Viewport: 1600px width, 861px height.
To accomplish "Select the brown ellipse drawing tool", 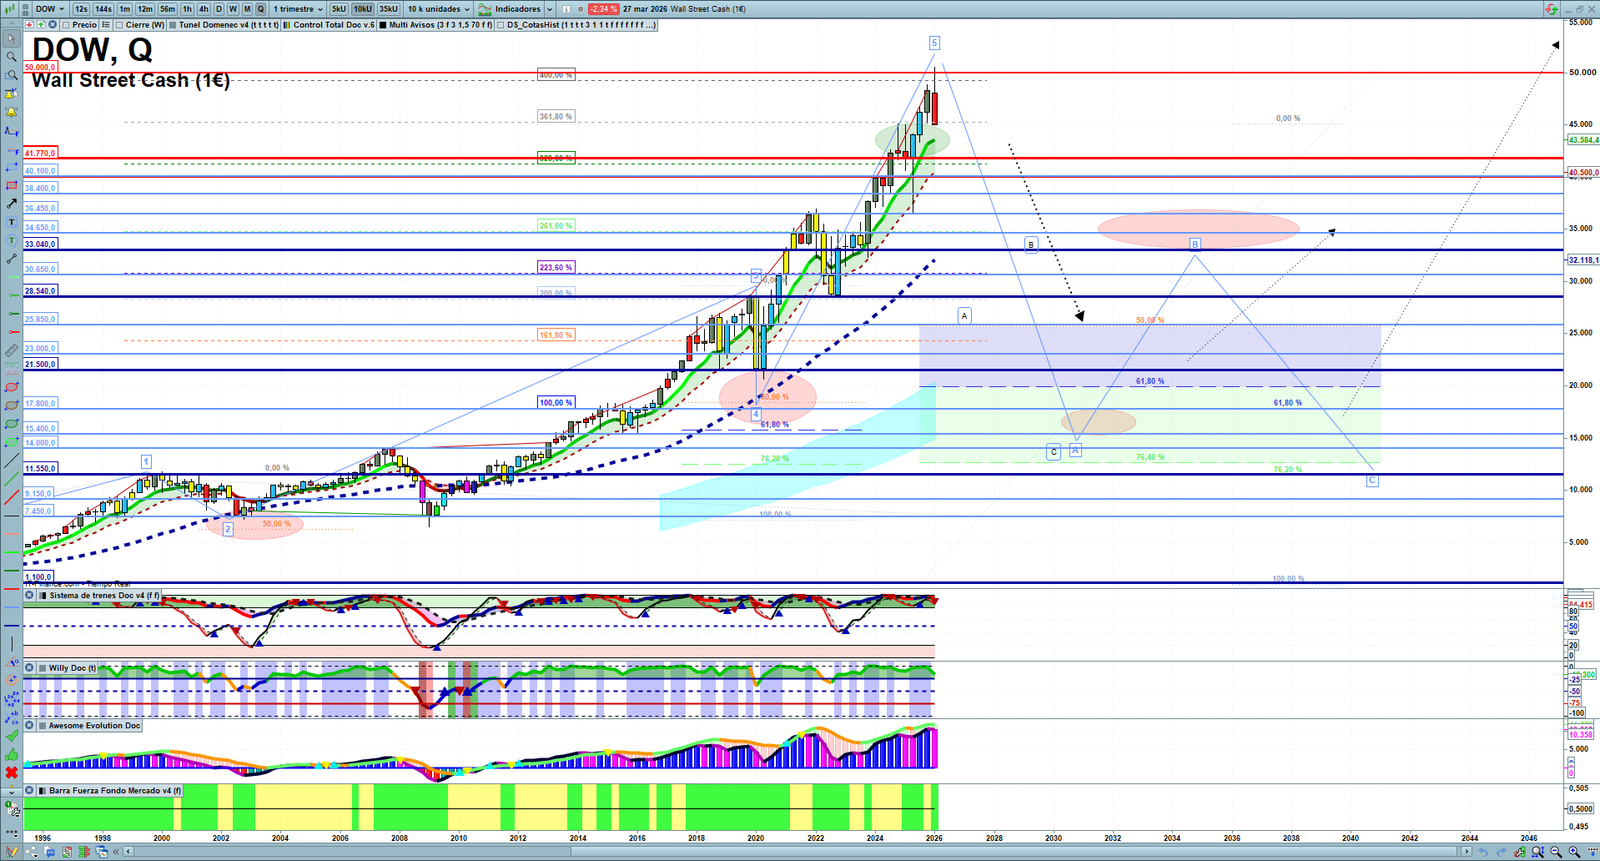I will 11,405.
